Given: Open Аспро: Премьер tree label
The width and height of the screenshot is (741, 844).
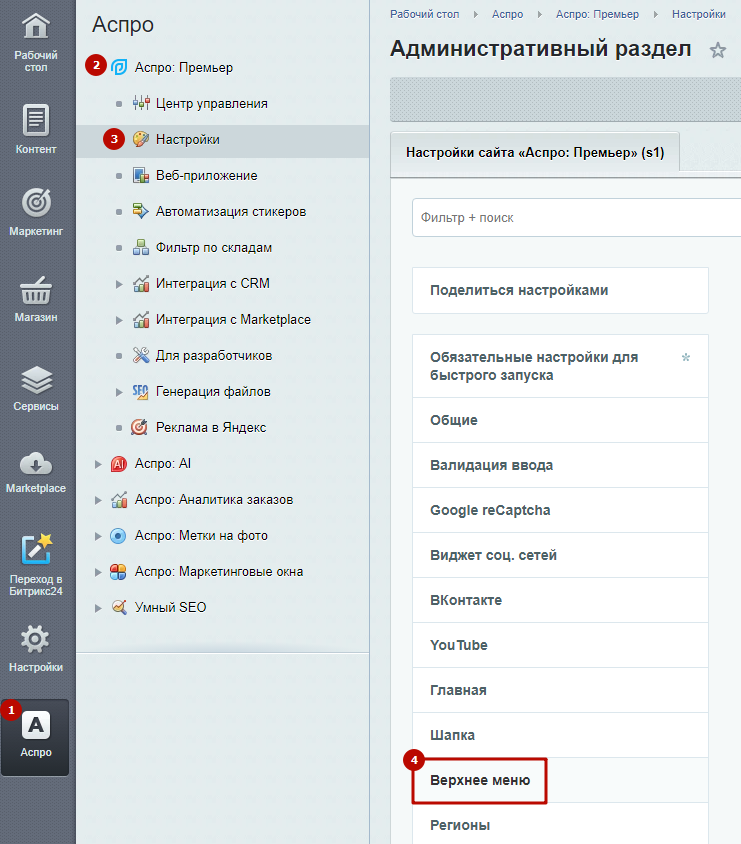Looking at the screenshot, I should 184,68.
